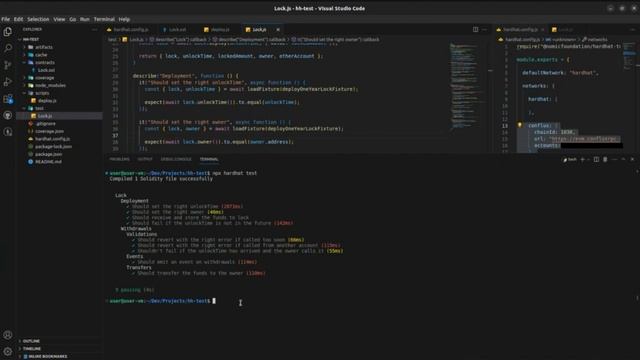This screenshot has height=360, width=640.
Task: Click the split editor icon of left group
Action: tap(476, 29)
